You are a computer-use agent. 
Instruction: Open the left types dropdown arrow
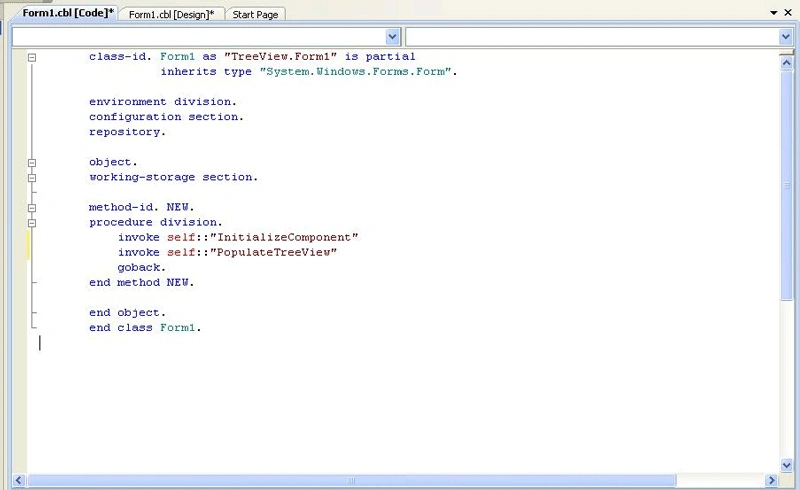tap(392, 37)
